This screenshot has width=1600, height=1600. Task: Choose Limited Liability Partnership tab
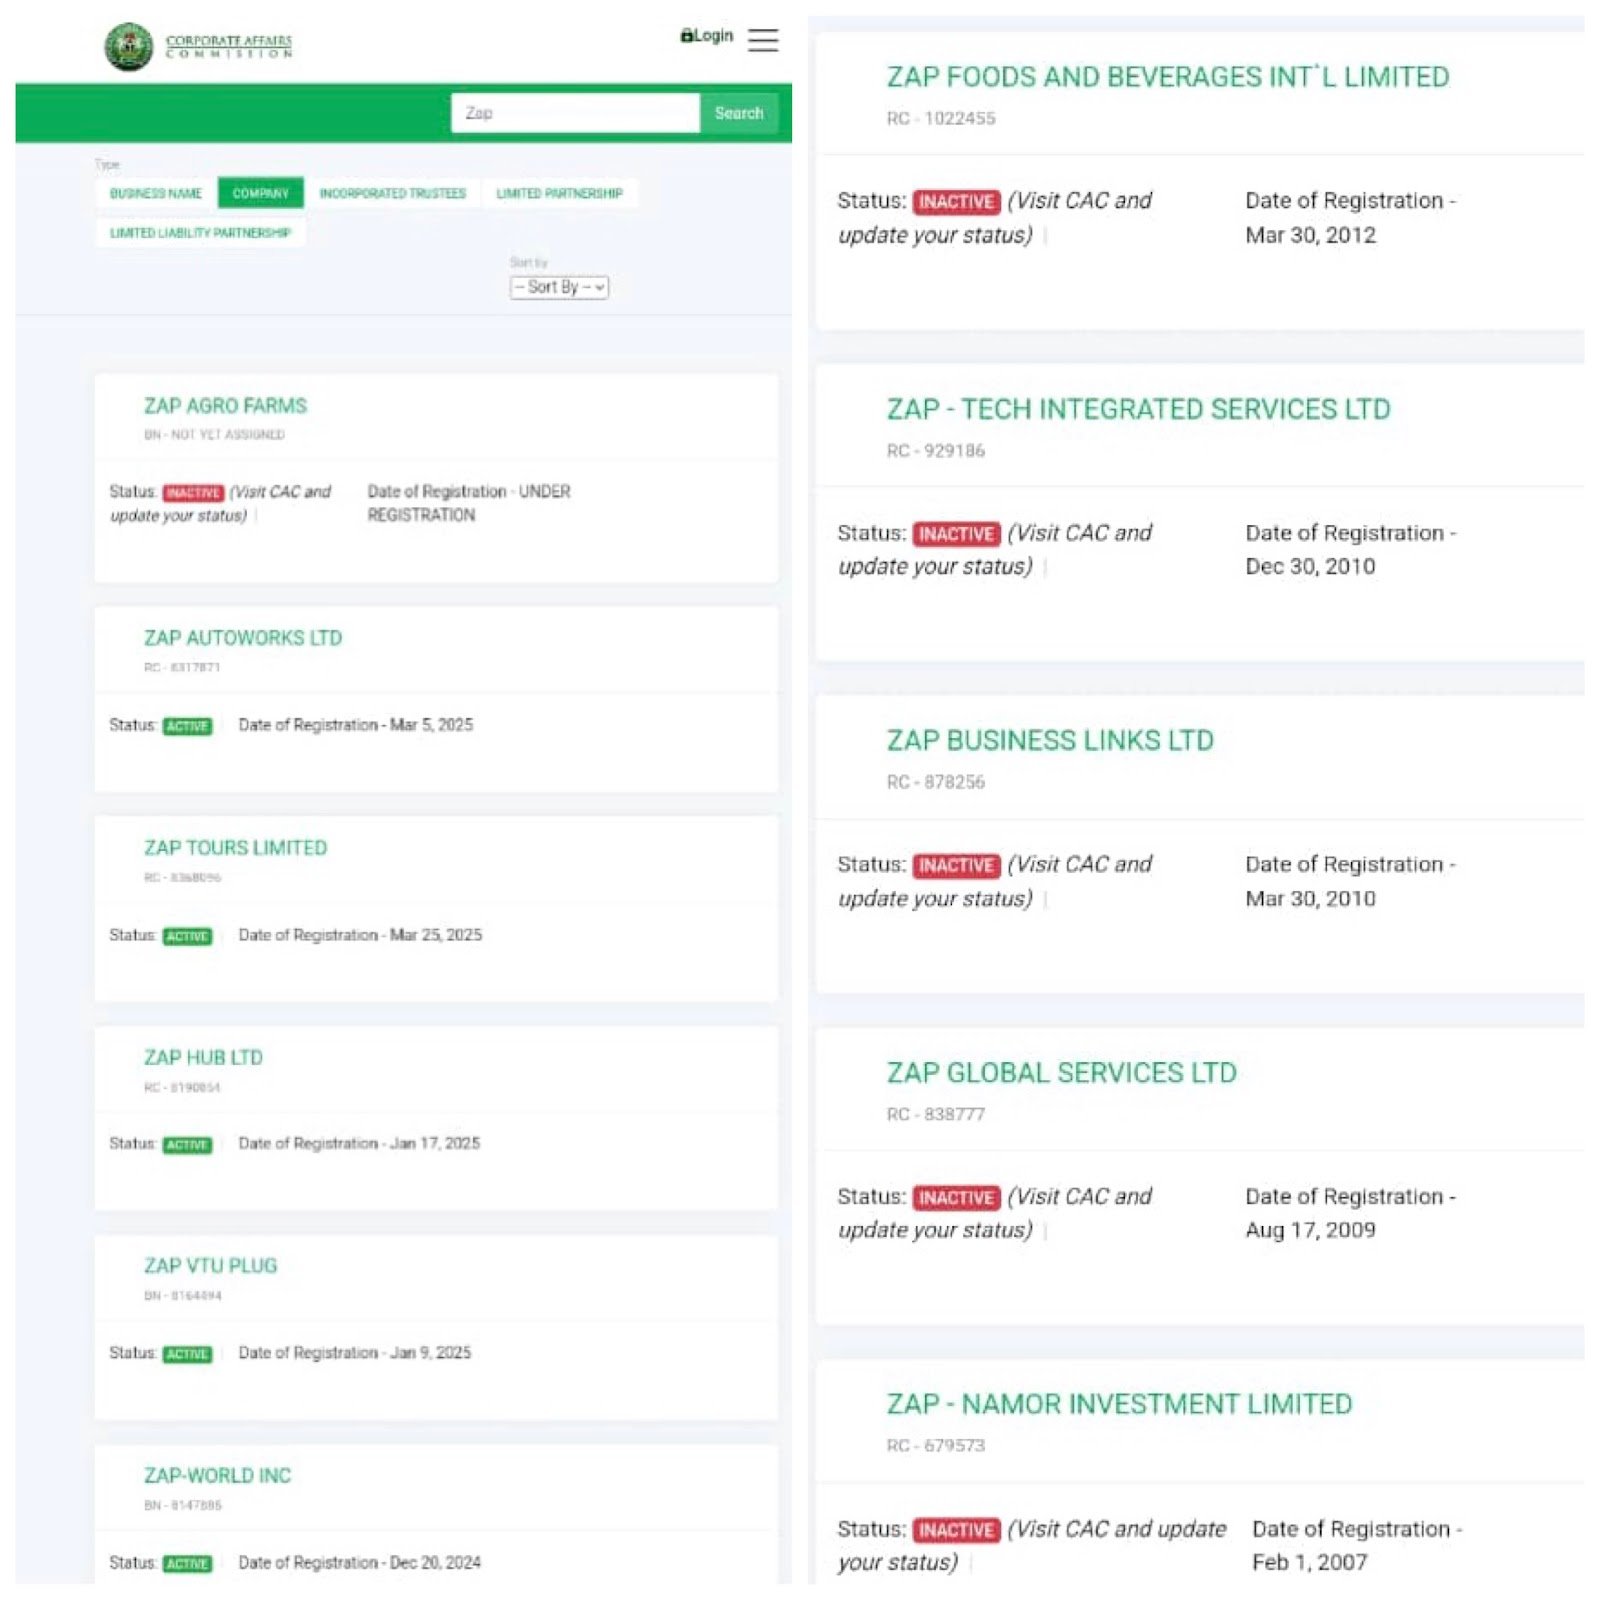200,233
